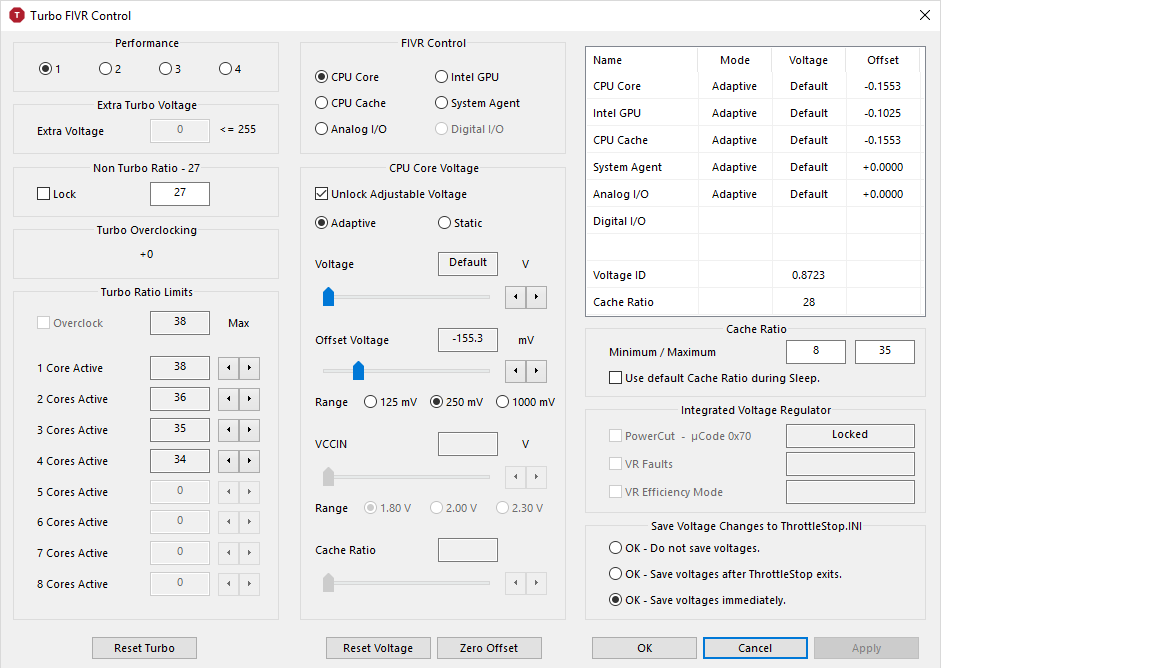Click the Offset Voltage slider handle
Image resolution: width=1152 pixels, height=668 pixels.
[x=359, y=370]
